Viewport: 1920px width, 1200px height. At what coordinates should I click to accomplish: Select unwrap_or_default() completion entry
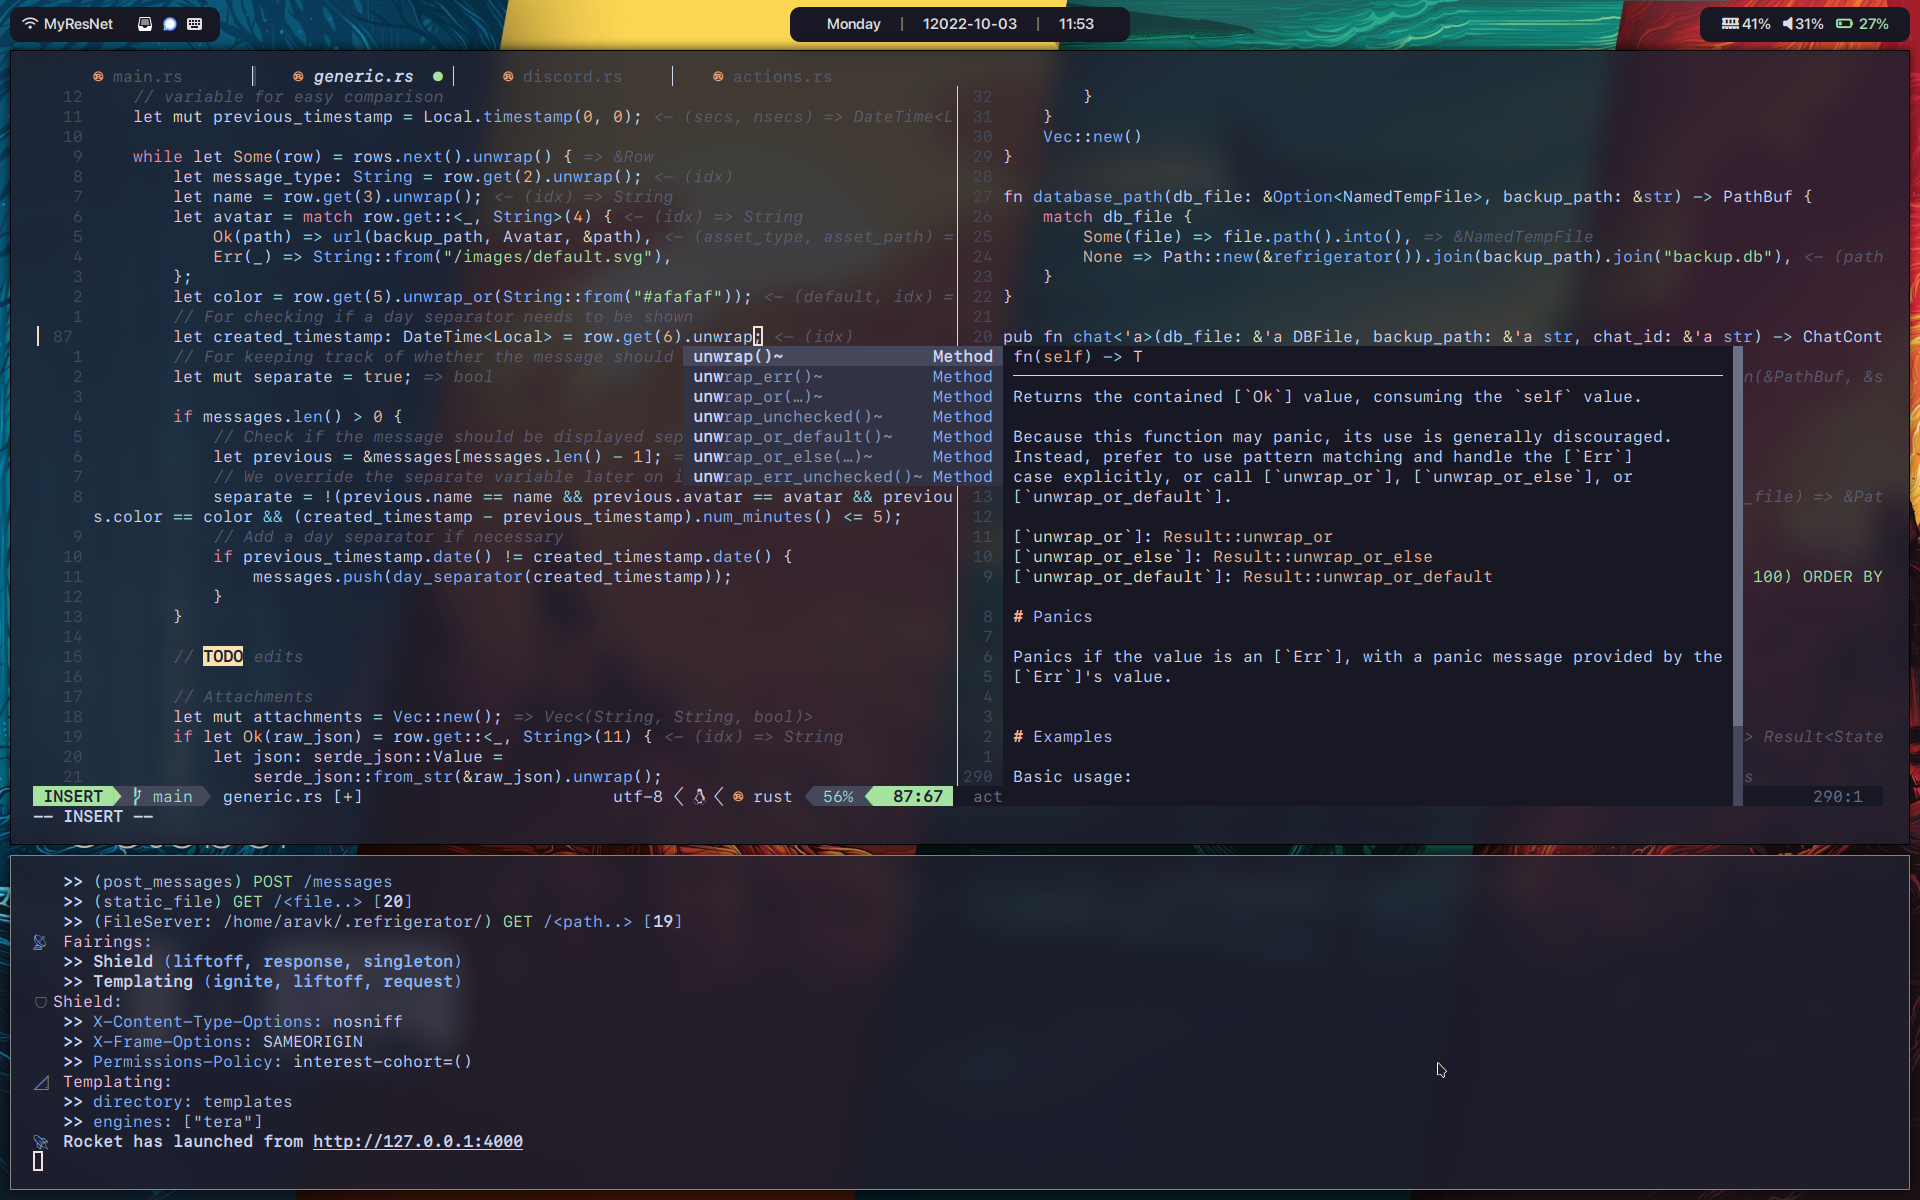click(792, 437)
